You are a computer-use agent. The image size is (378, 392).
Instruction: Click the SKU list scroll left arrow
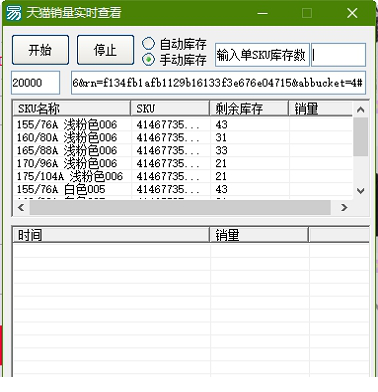pyautogui.click(x=21, y=207)
